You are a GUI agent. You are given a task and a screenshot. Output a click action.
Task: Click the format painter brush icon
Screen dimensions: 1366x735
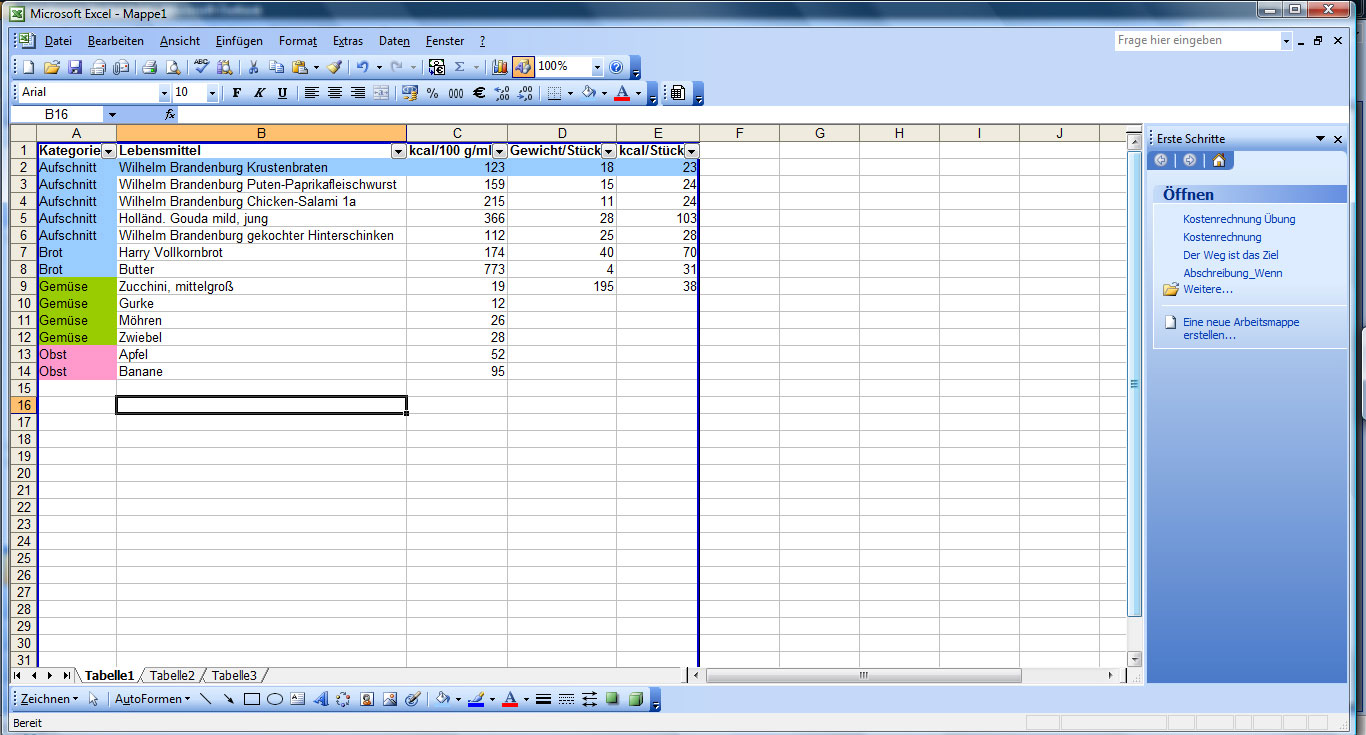pos(334,67)
